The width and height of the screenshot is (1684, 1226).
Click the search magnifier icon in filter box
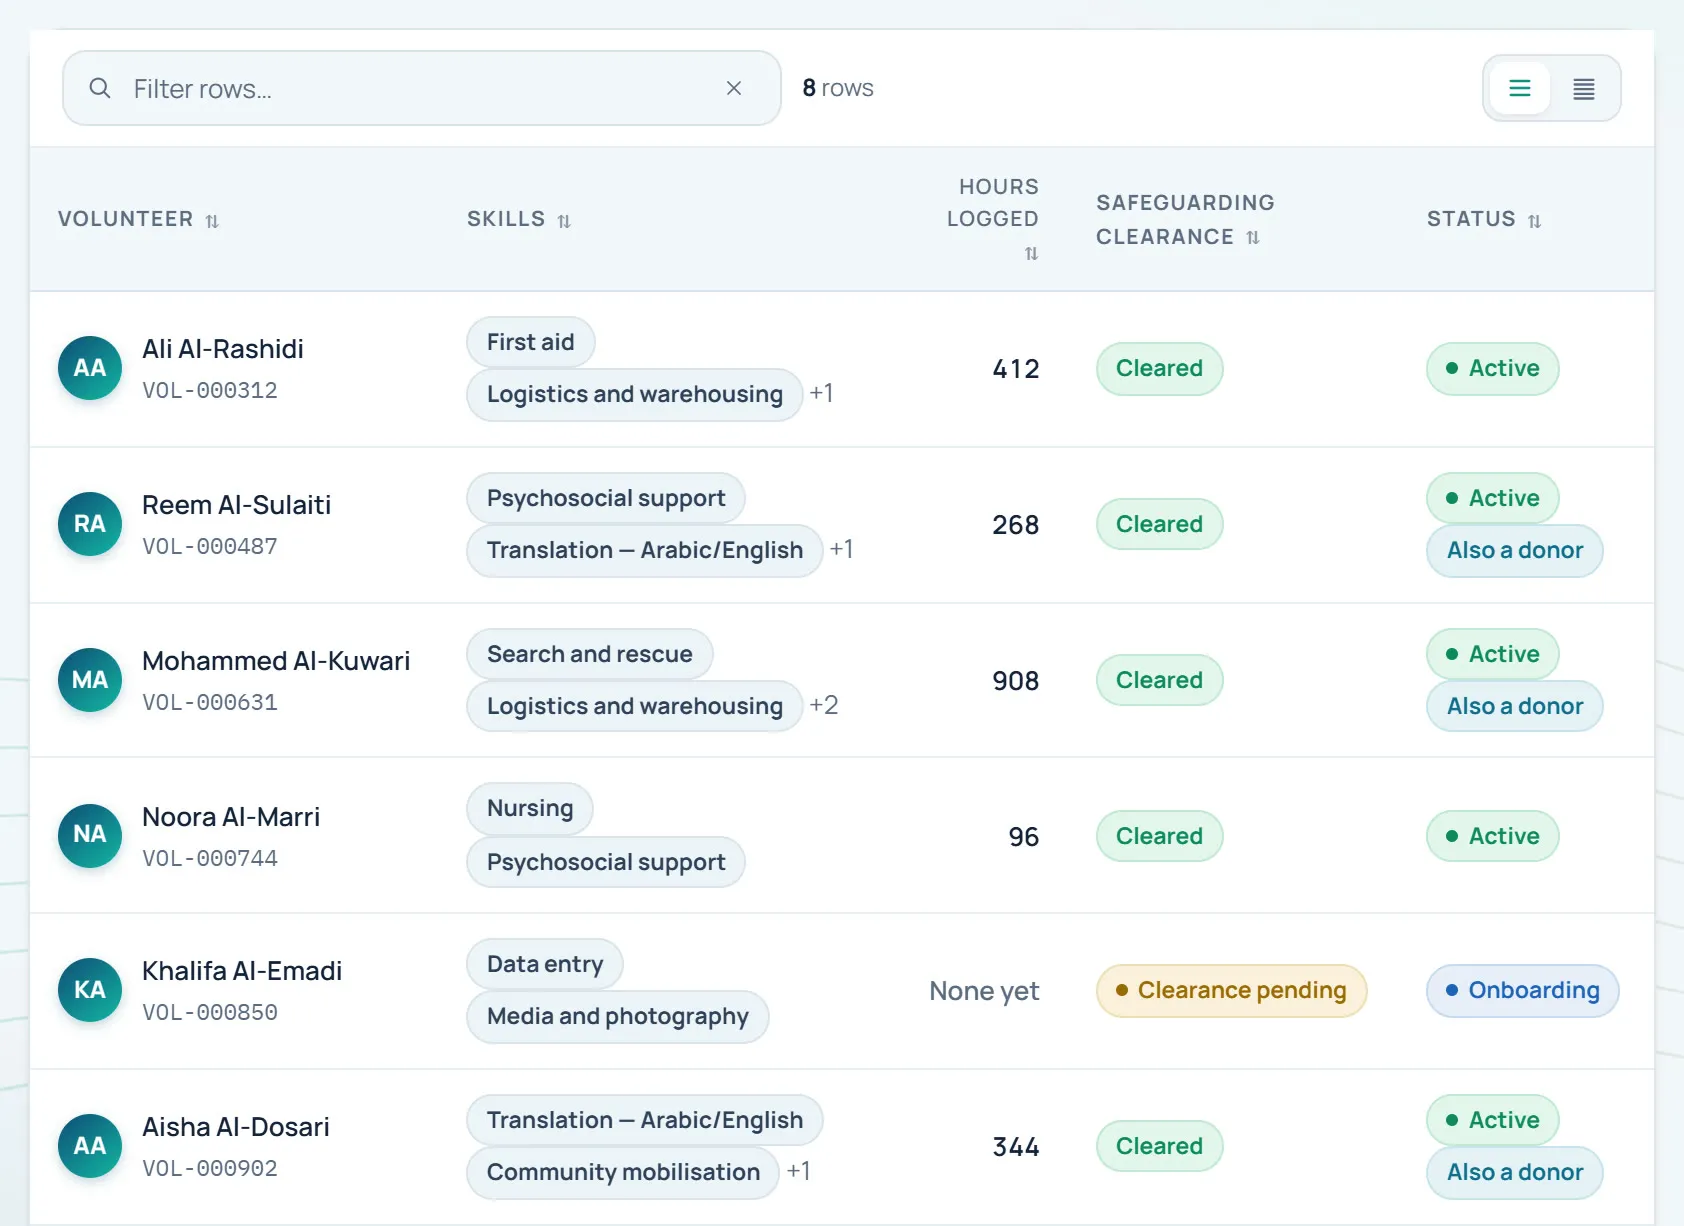click(100, 88)
